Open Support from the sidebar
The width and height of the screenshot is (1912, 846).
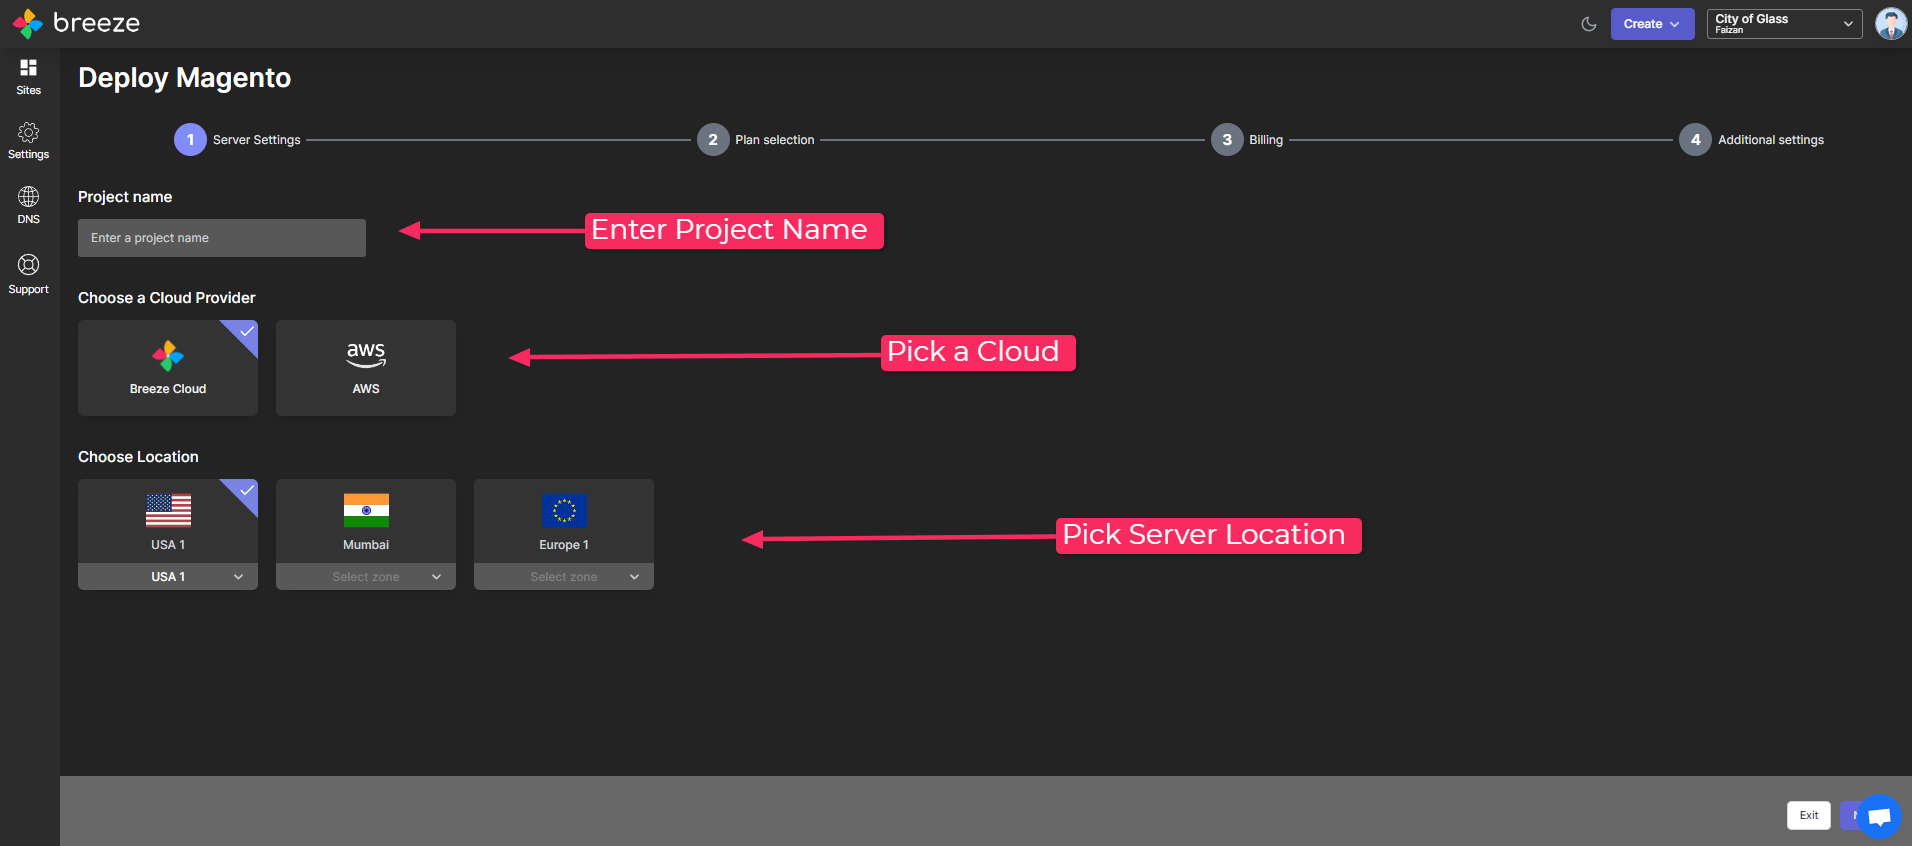pos(28,274)
